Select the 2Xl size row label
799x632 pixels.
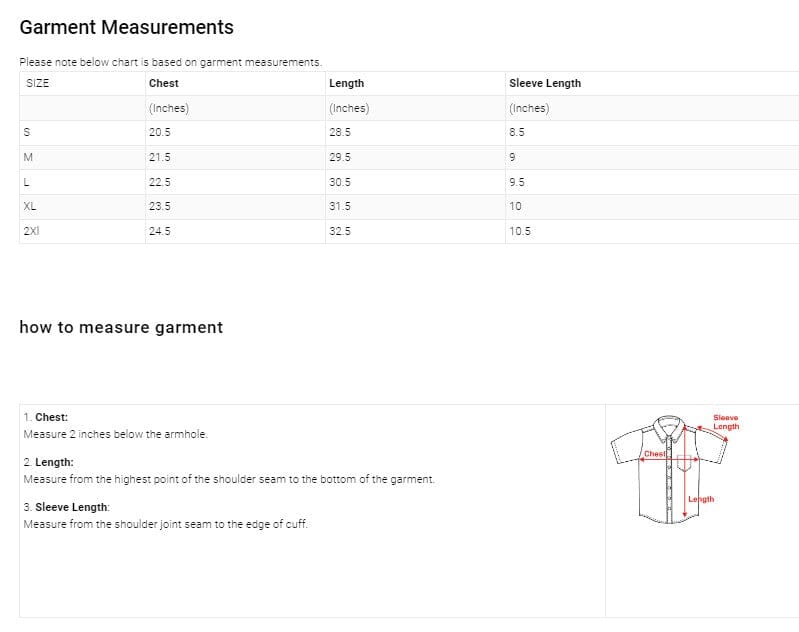(x=31, y=231)
